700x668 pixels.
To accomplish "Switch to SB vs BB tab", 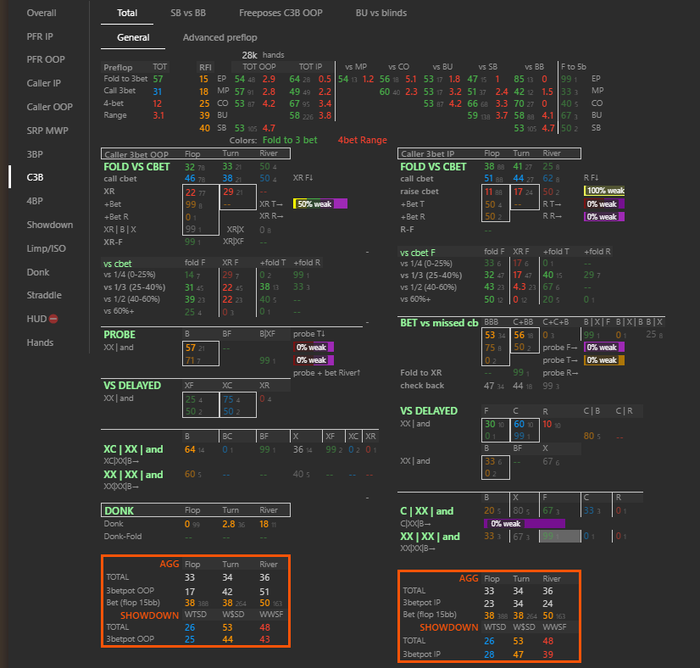I will click(188, 13).
